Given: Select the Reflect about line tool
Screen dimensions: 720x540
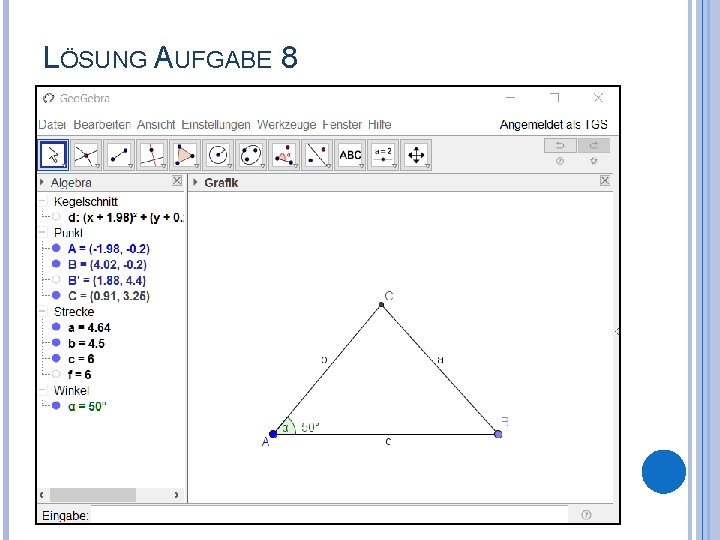Looking at the screenshot, I should 317,155.
